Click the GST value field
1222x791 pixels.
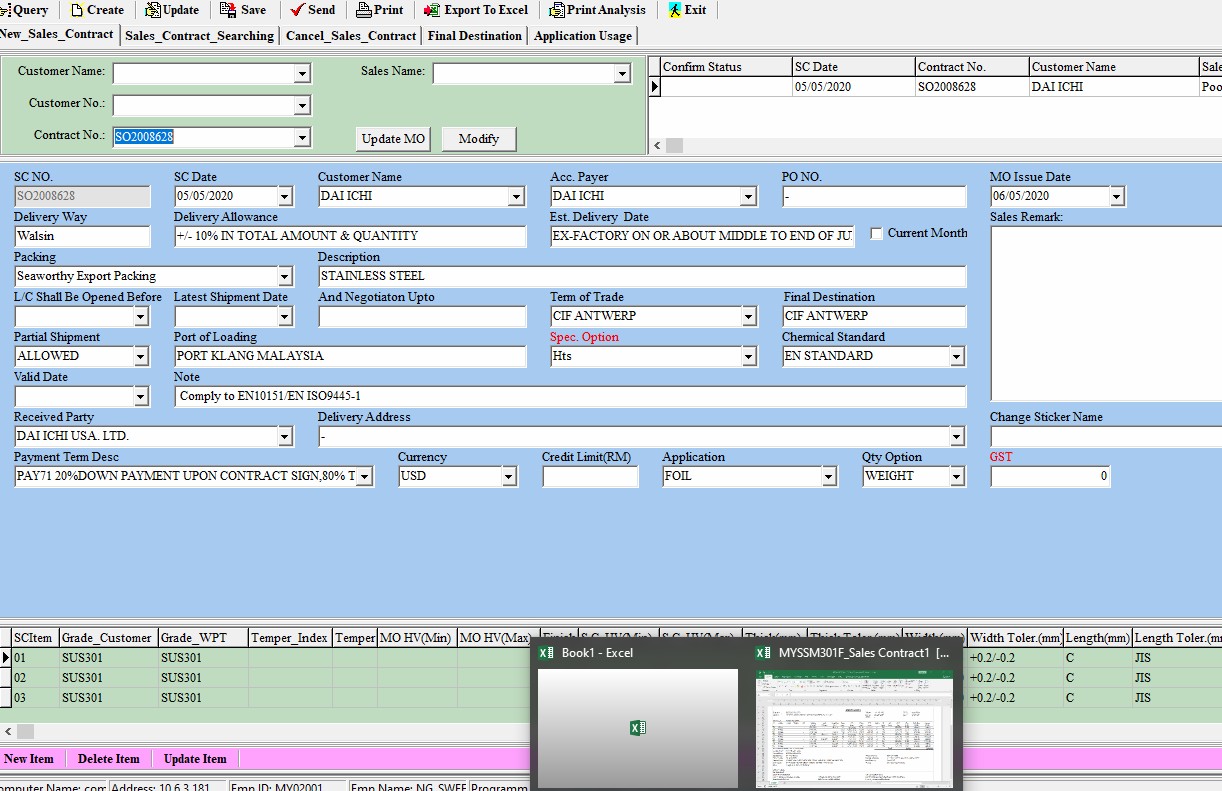point(1050,477)
